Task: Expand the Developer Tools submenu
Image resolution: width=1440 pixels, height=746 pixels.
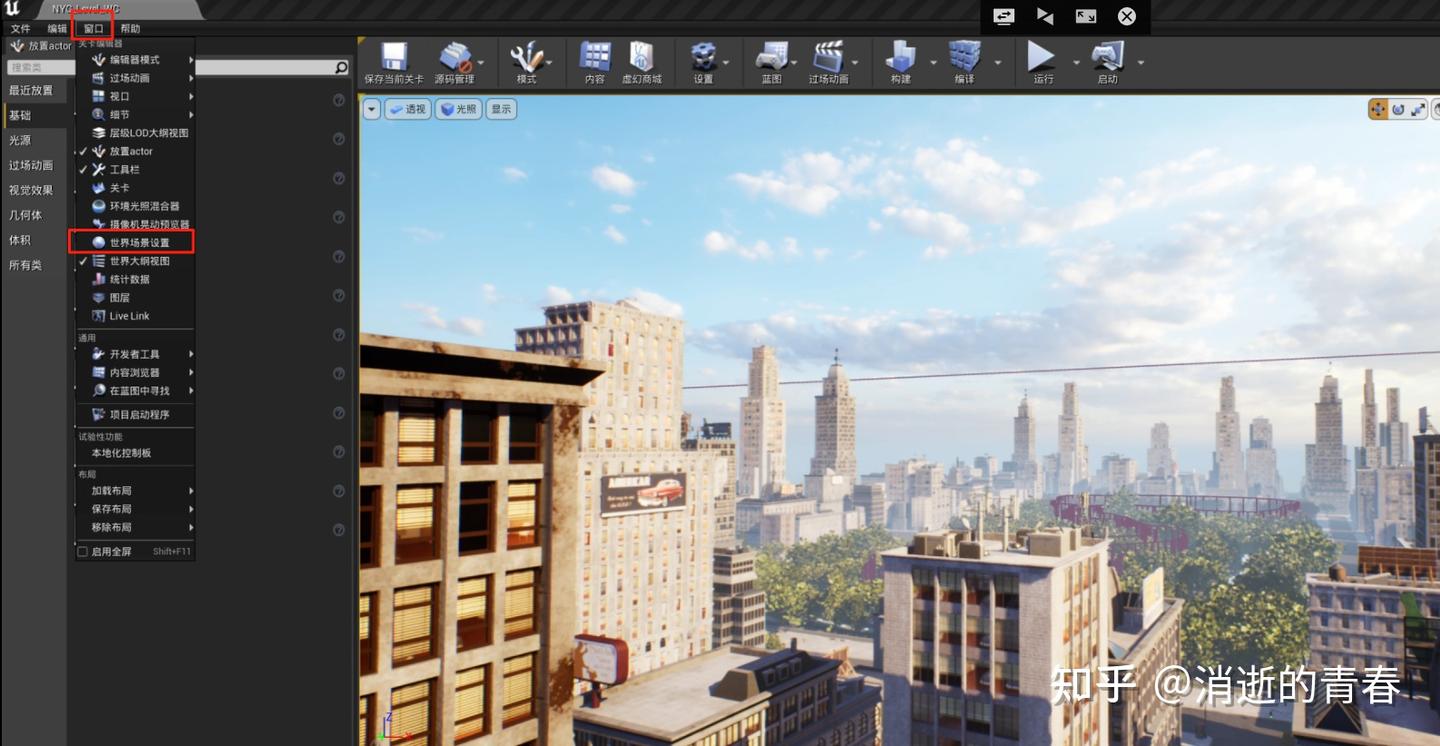Action: pos(135,354)
